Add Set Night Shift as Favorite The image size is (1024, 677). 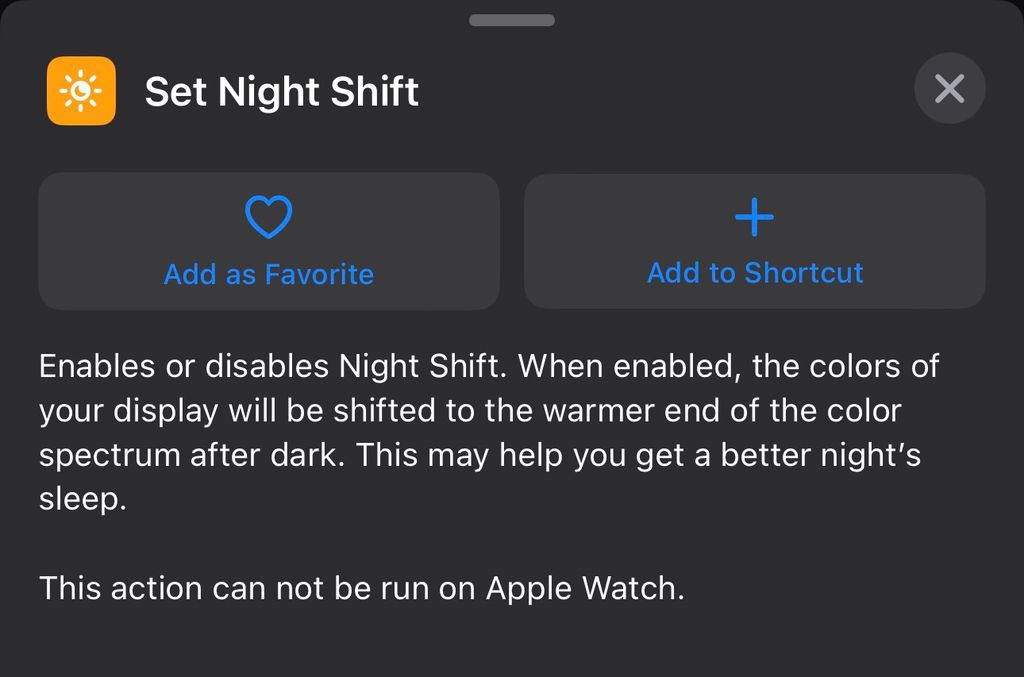click(x=269, y=241)
